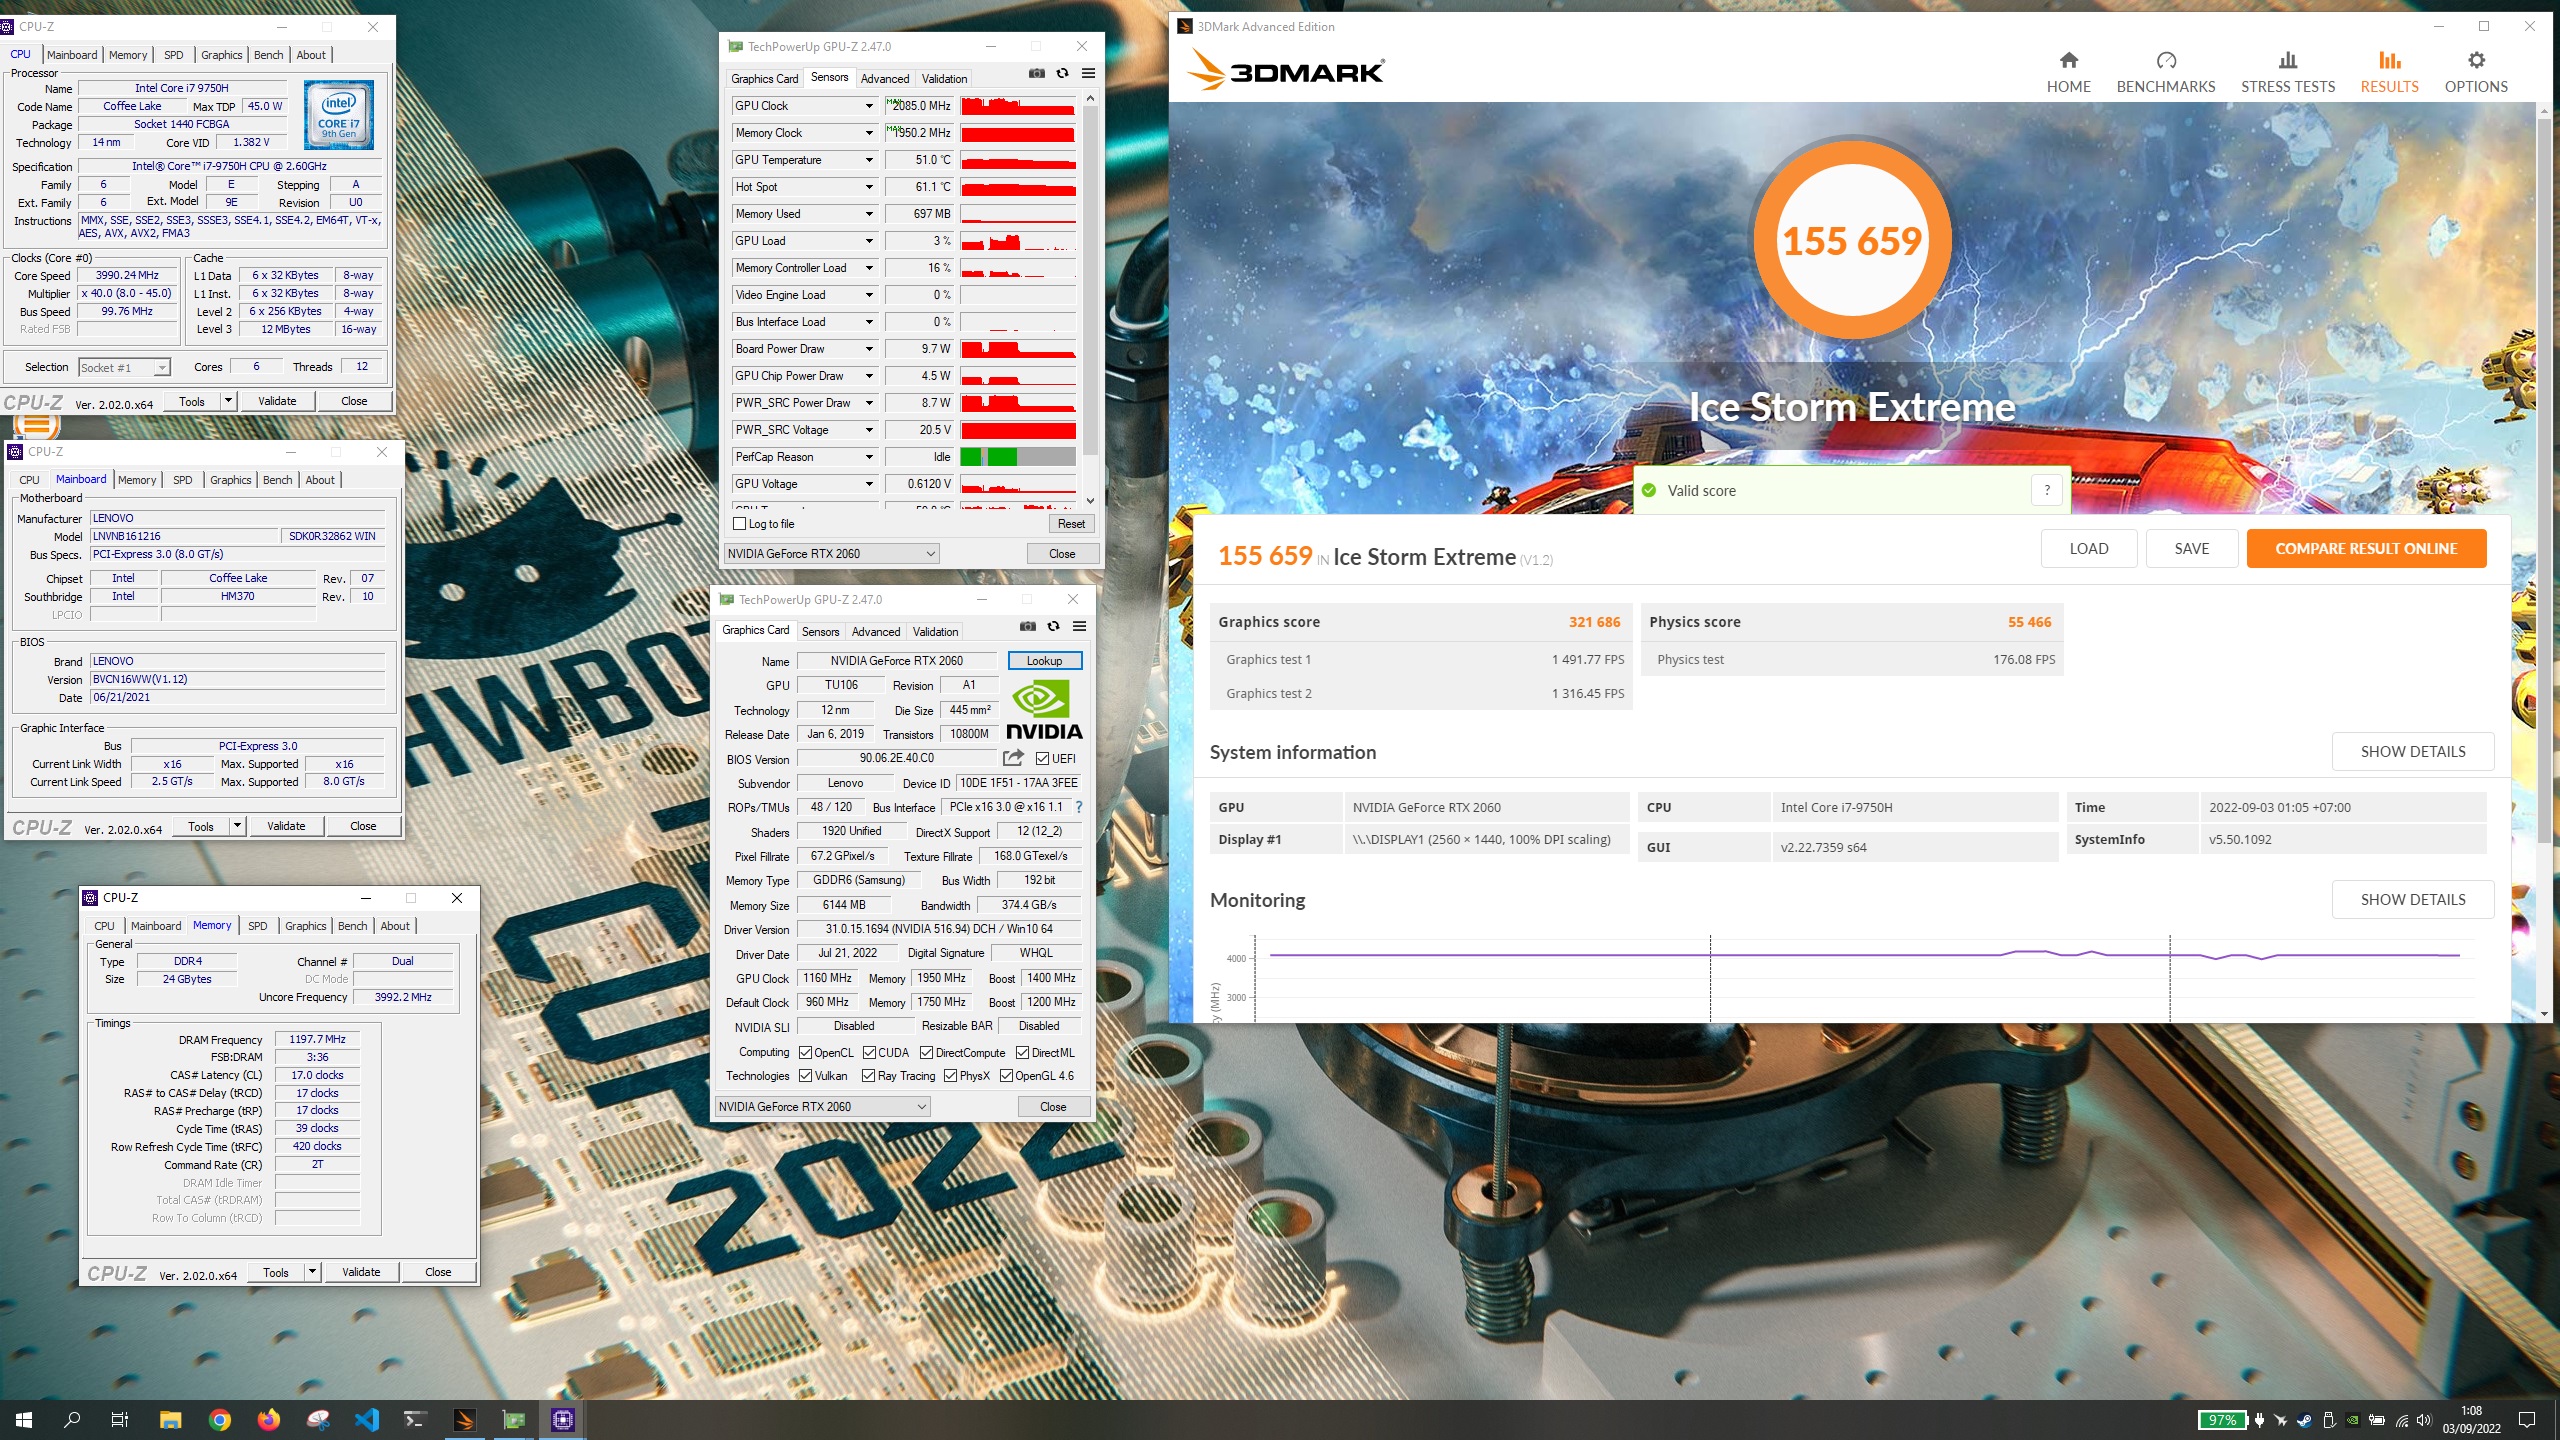Click SHOW DETAILS for System information

[2413, 752]
